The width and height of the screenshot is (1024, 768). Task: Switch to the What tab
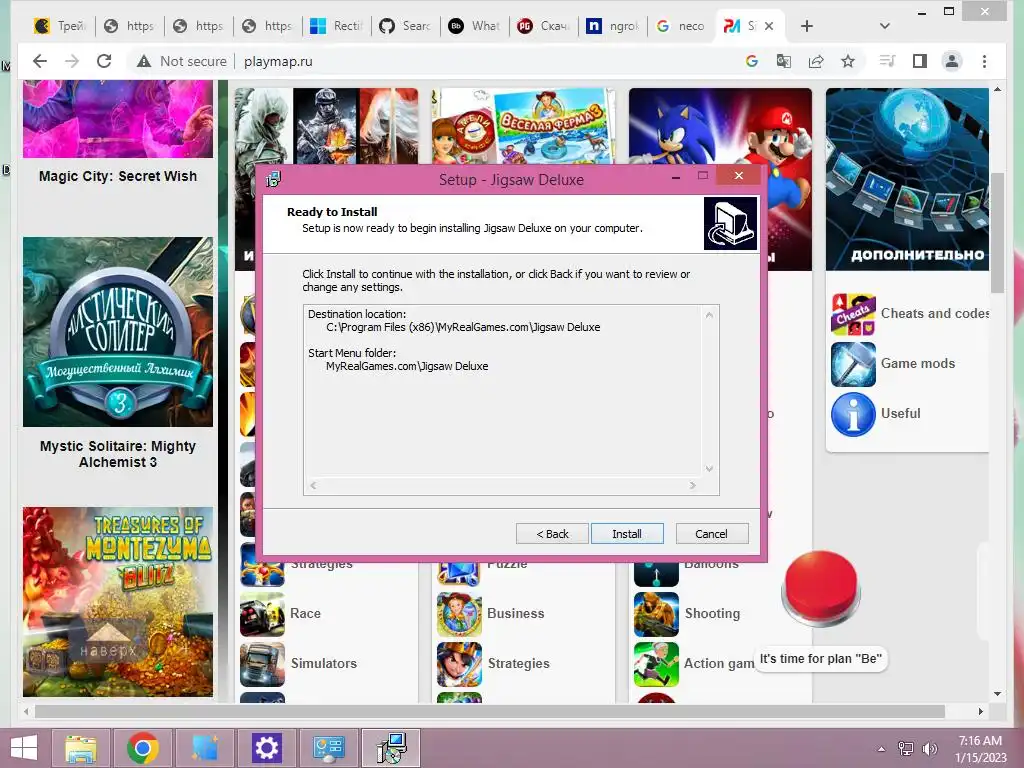(475, 26)
